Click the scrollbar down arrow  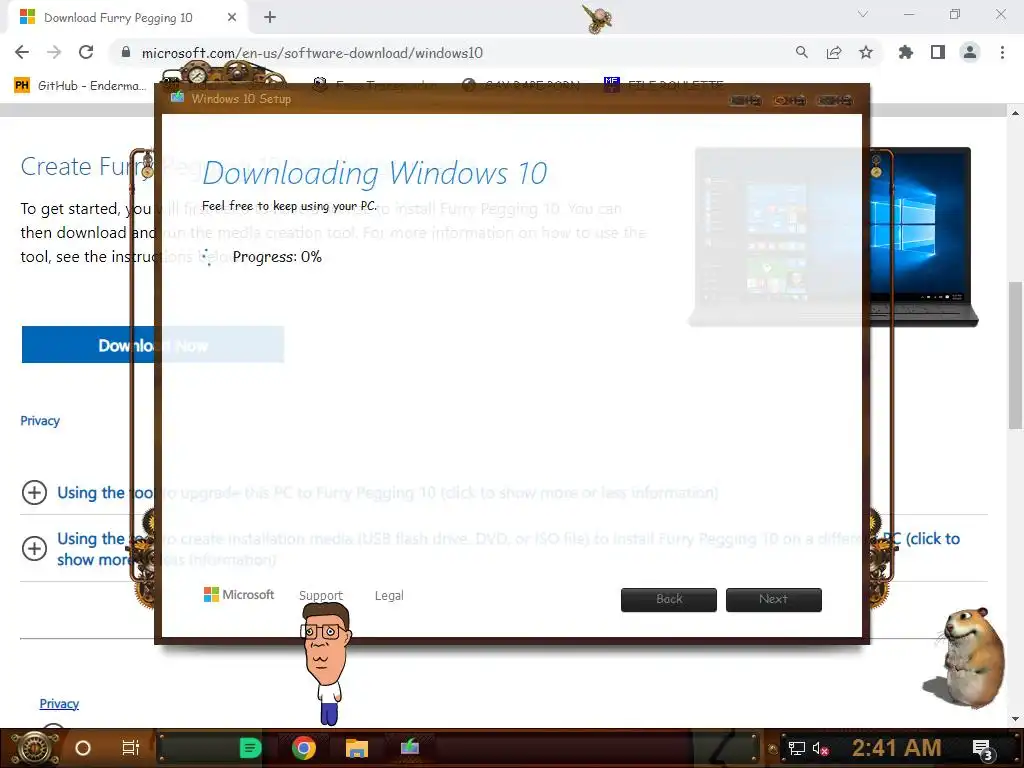coord(1015,719)
